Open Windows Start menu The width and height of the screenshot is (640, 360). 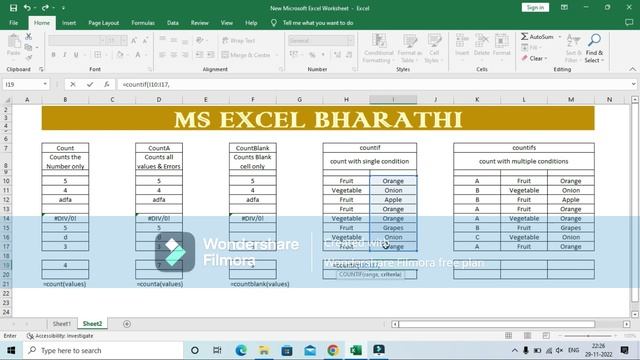11,351
